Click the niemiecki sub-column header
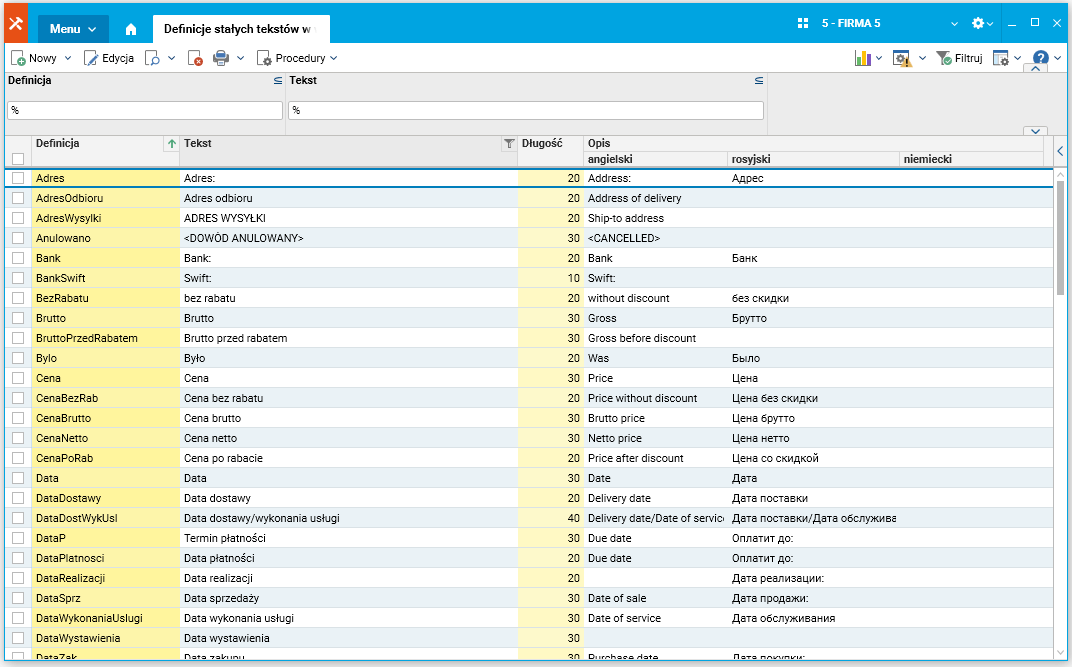This screenshot has width=1072, height=667. [971, 159]
